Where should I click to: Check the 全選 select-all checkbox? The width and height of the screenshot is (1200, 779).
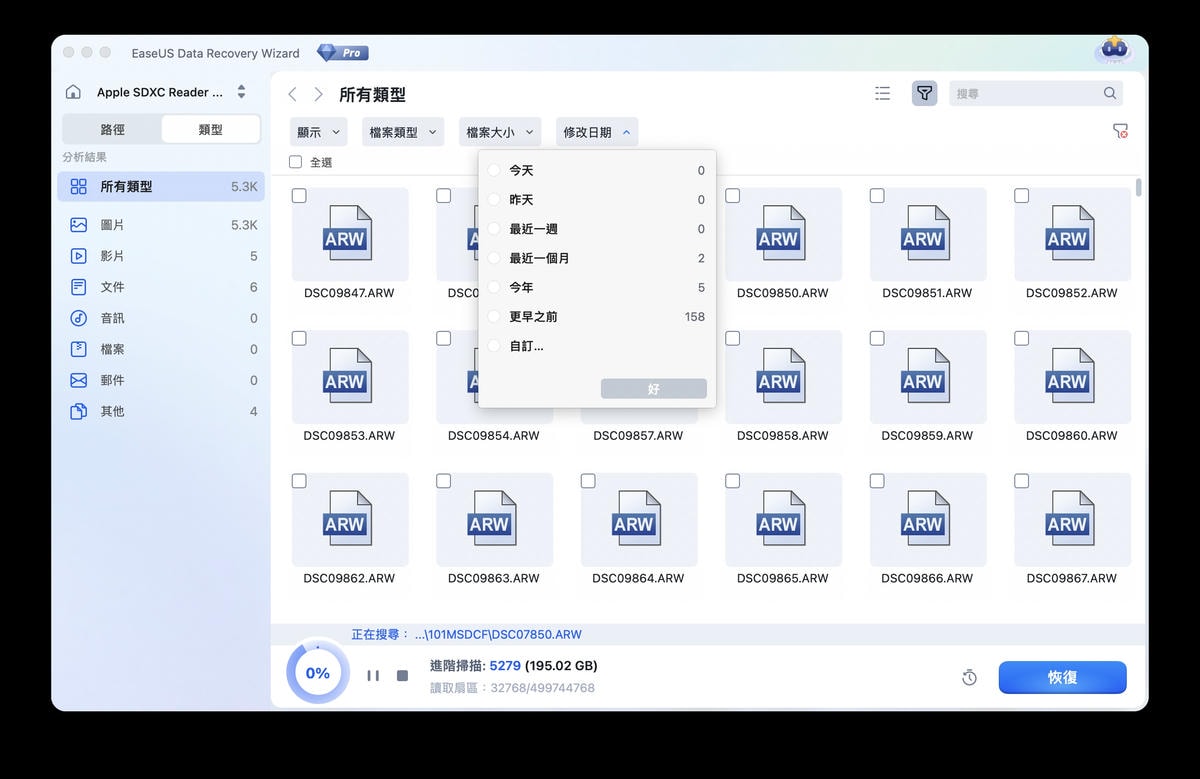coord(296,162)
